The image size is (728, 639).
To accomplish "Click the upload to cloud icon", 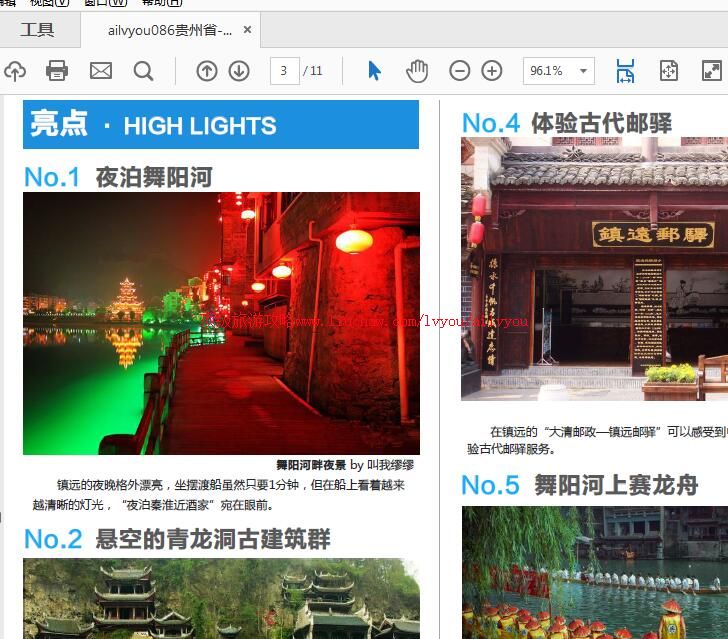I will [x=14, y=71].
